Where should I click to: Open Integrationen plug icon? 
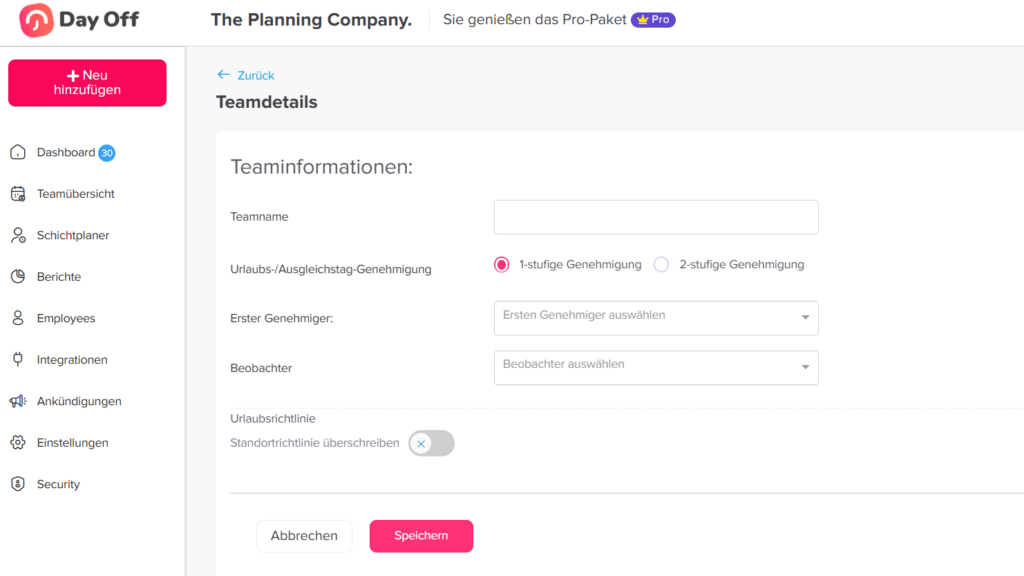click(x=17, y=360)
